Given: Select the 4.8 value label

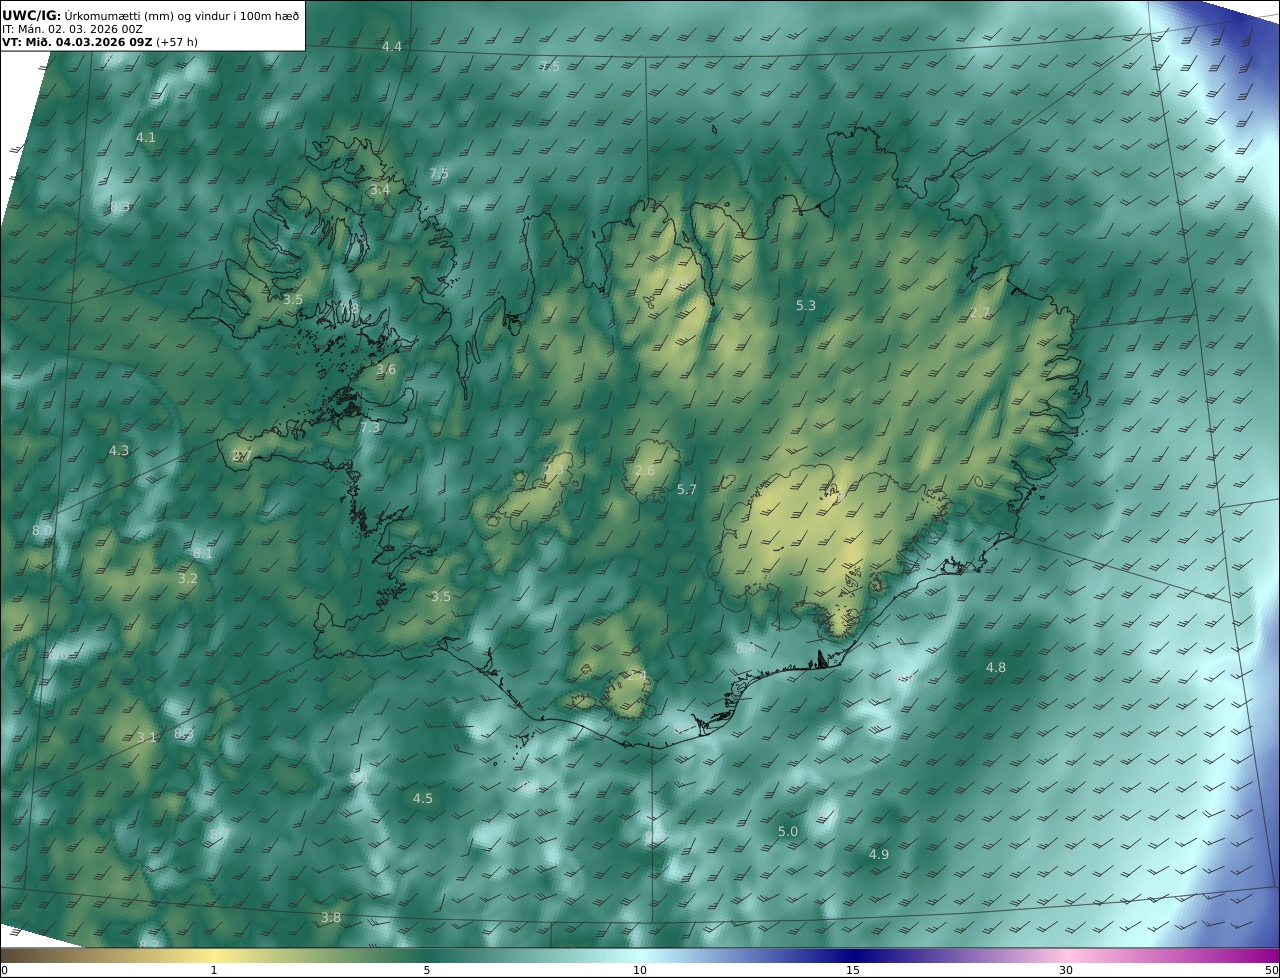Looking at the screenshot, I should tap(996, 668).
